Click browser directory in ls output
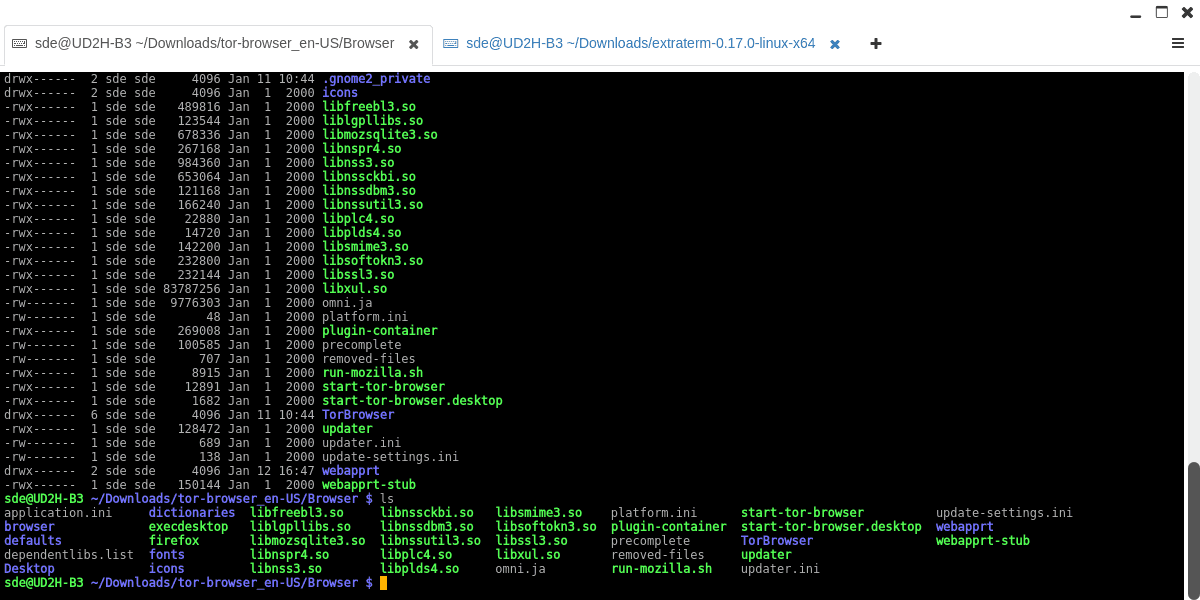The width and height of the screenshot is (1200, 600). 29,527
